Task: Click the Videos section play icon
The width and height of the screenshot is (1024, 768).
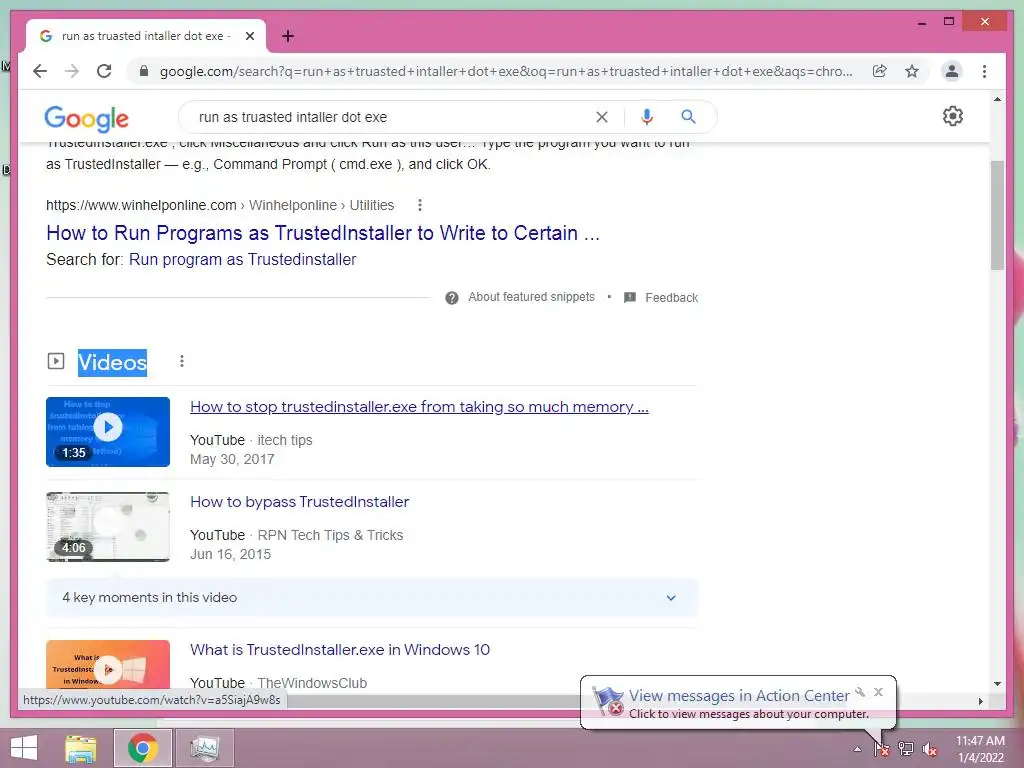Action: tap(56, 361)
